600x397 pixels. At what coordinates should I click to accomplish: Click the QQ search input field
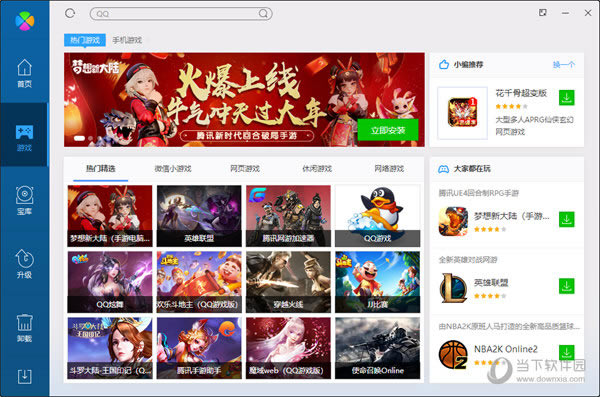click(181, 14)
